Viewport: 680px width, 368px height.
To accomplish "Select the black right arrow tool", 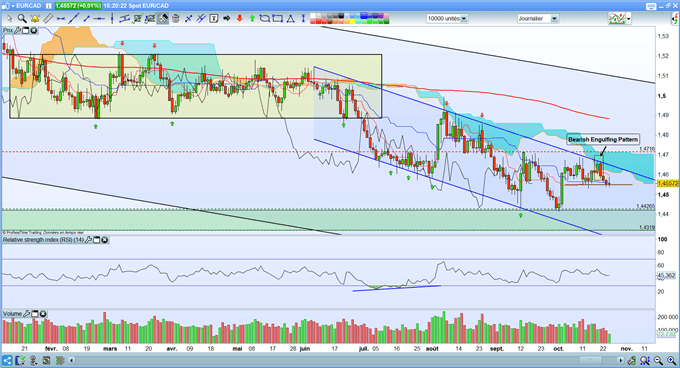I will [226, 19].
